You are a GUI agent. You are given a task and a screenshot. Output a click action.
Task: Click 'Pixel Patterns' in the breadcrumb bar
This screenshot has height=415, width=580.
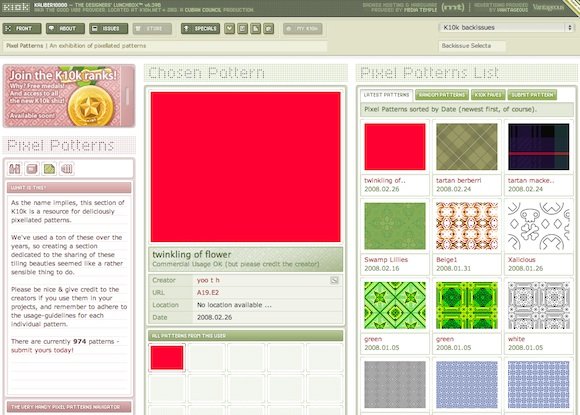(x=24, y=46)
